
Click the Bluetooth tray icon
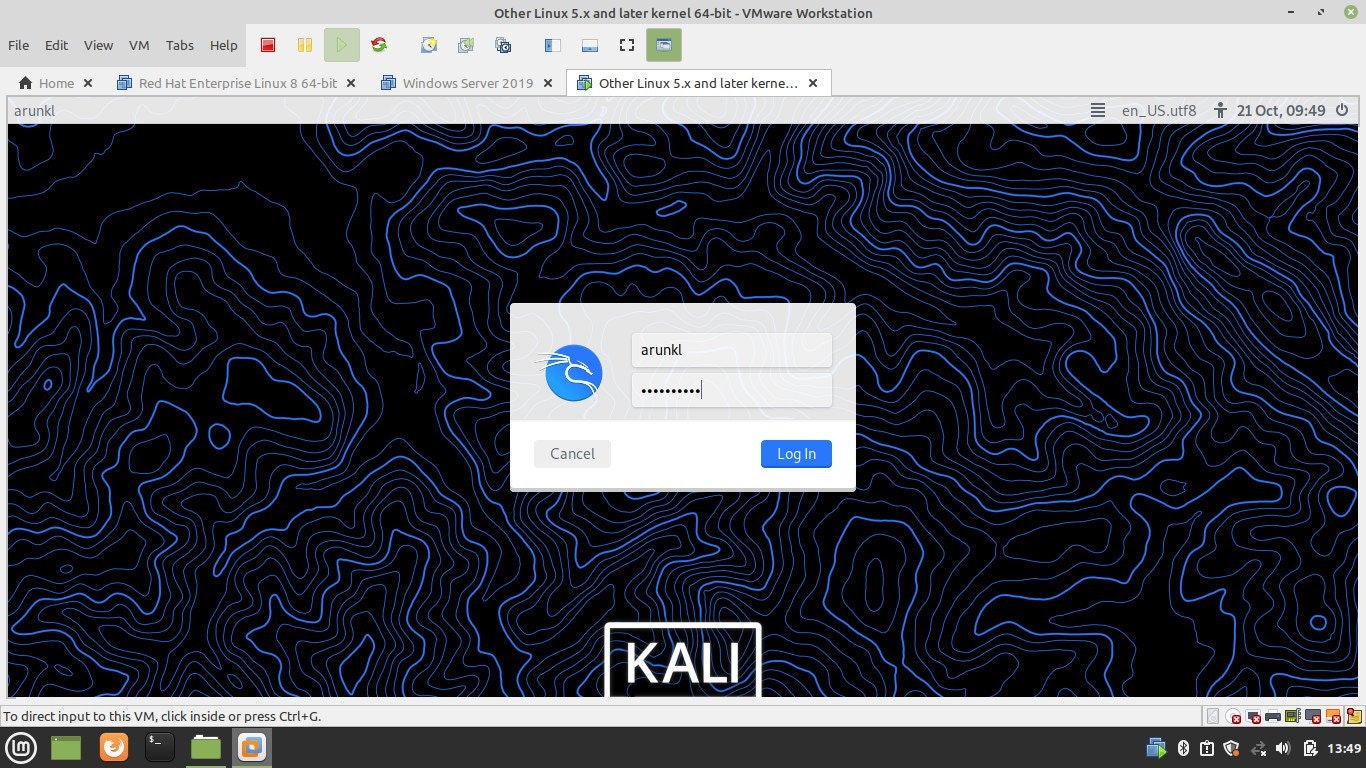pos(1183,748)
